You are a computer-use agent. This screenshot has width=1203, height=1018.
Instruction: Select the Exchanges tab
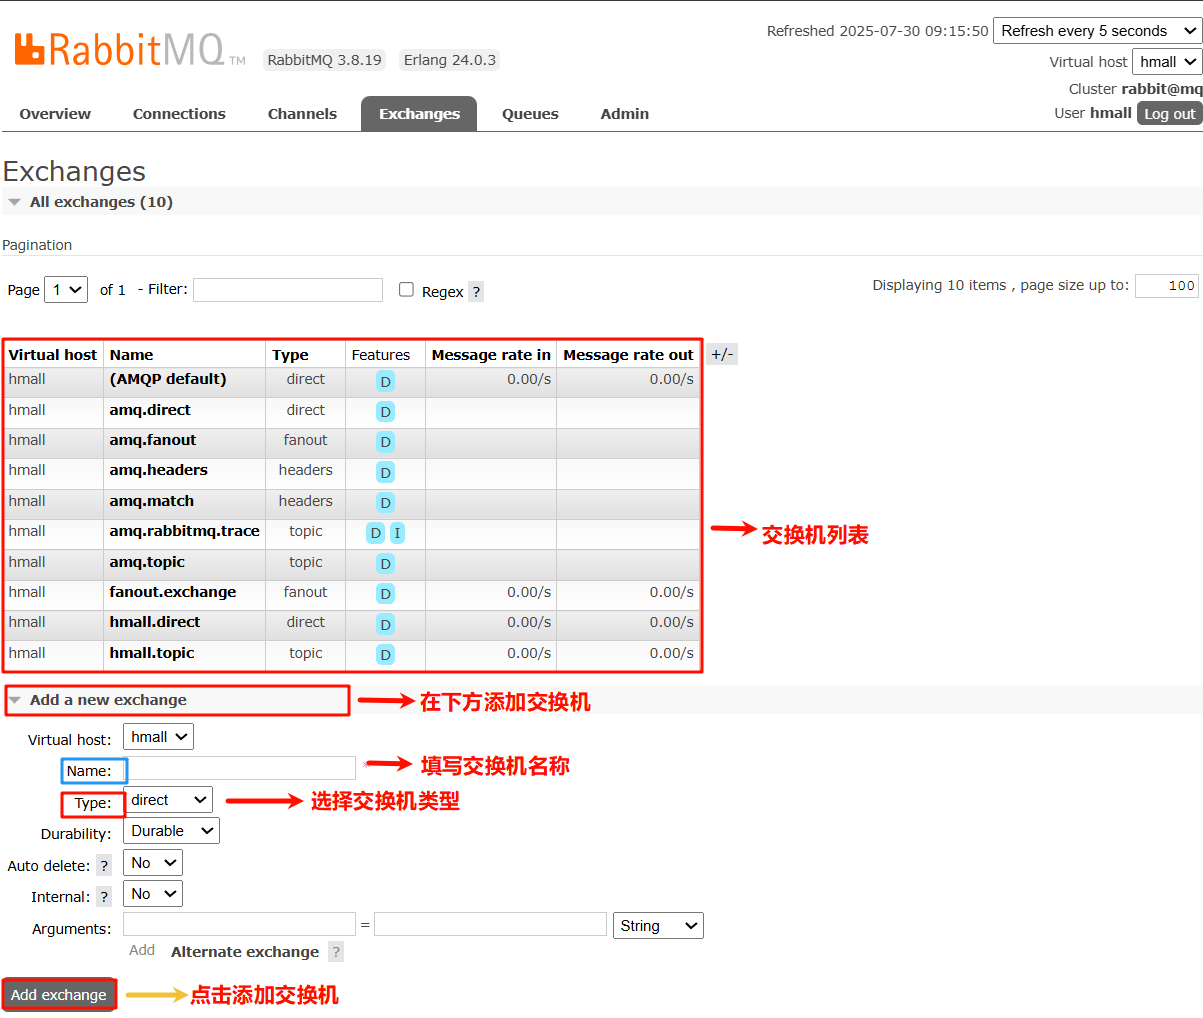coord(419,114)
